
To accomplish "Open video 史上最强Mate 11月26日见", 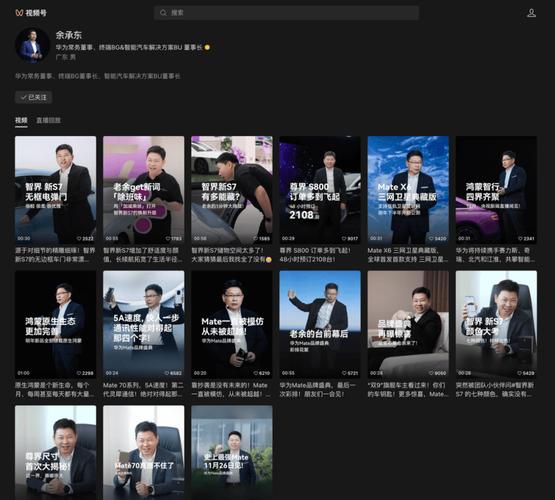I will [232, 453].
